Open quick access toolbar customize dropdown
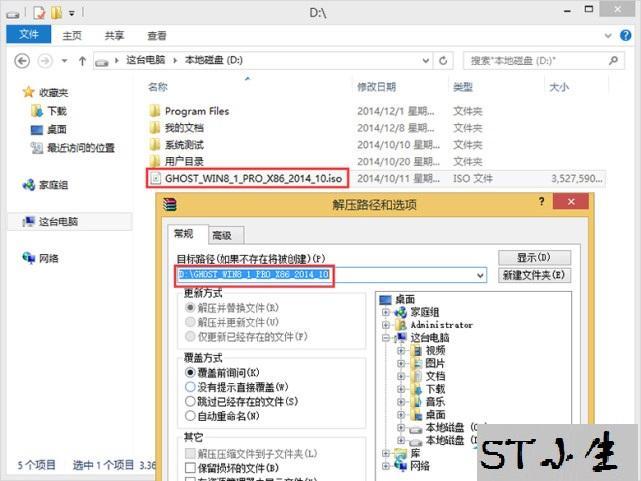Image resolution: width=641 pixels, height=481 pixels. pyautogui.click(x=72, y=13)
